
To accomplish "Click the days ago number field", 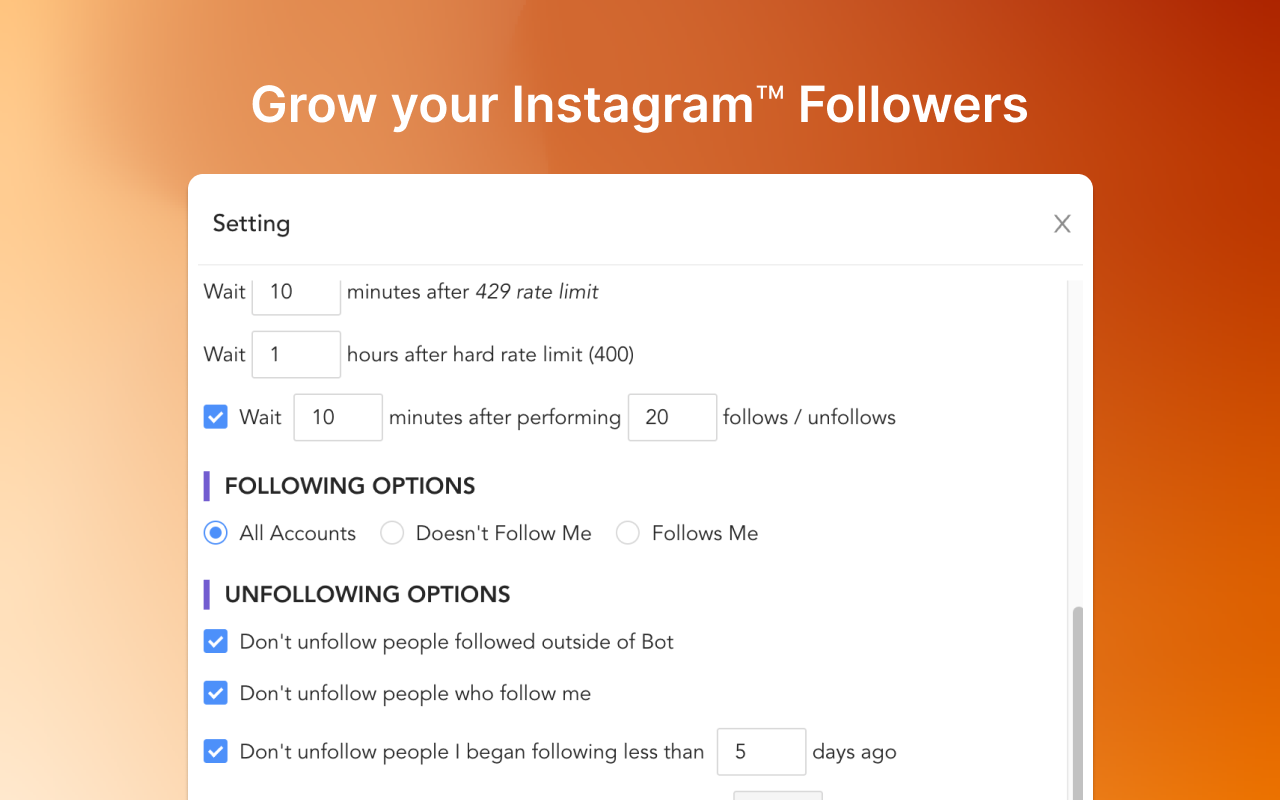I will coord(761,751).
